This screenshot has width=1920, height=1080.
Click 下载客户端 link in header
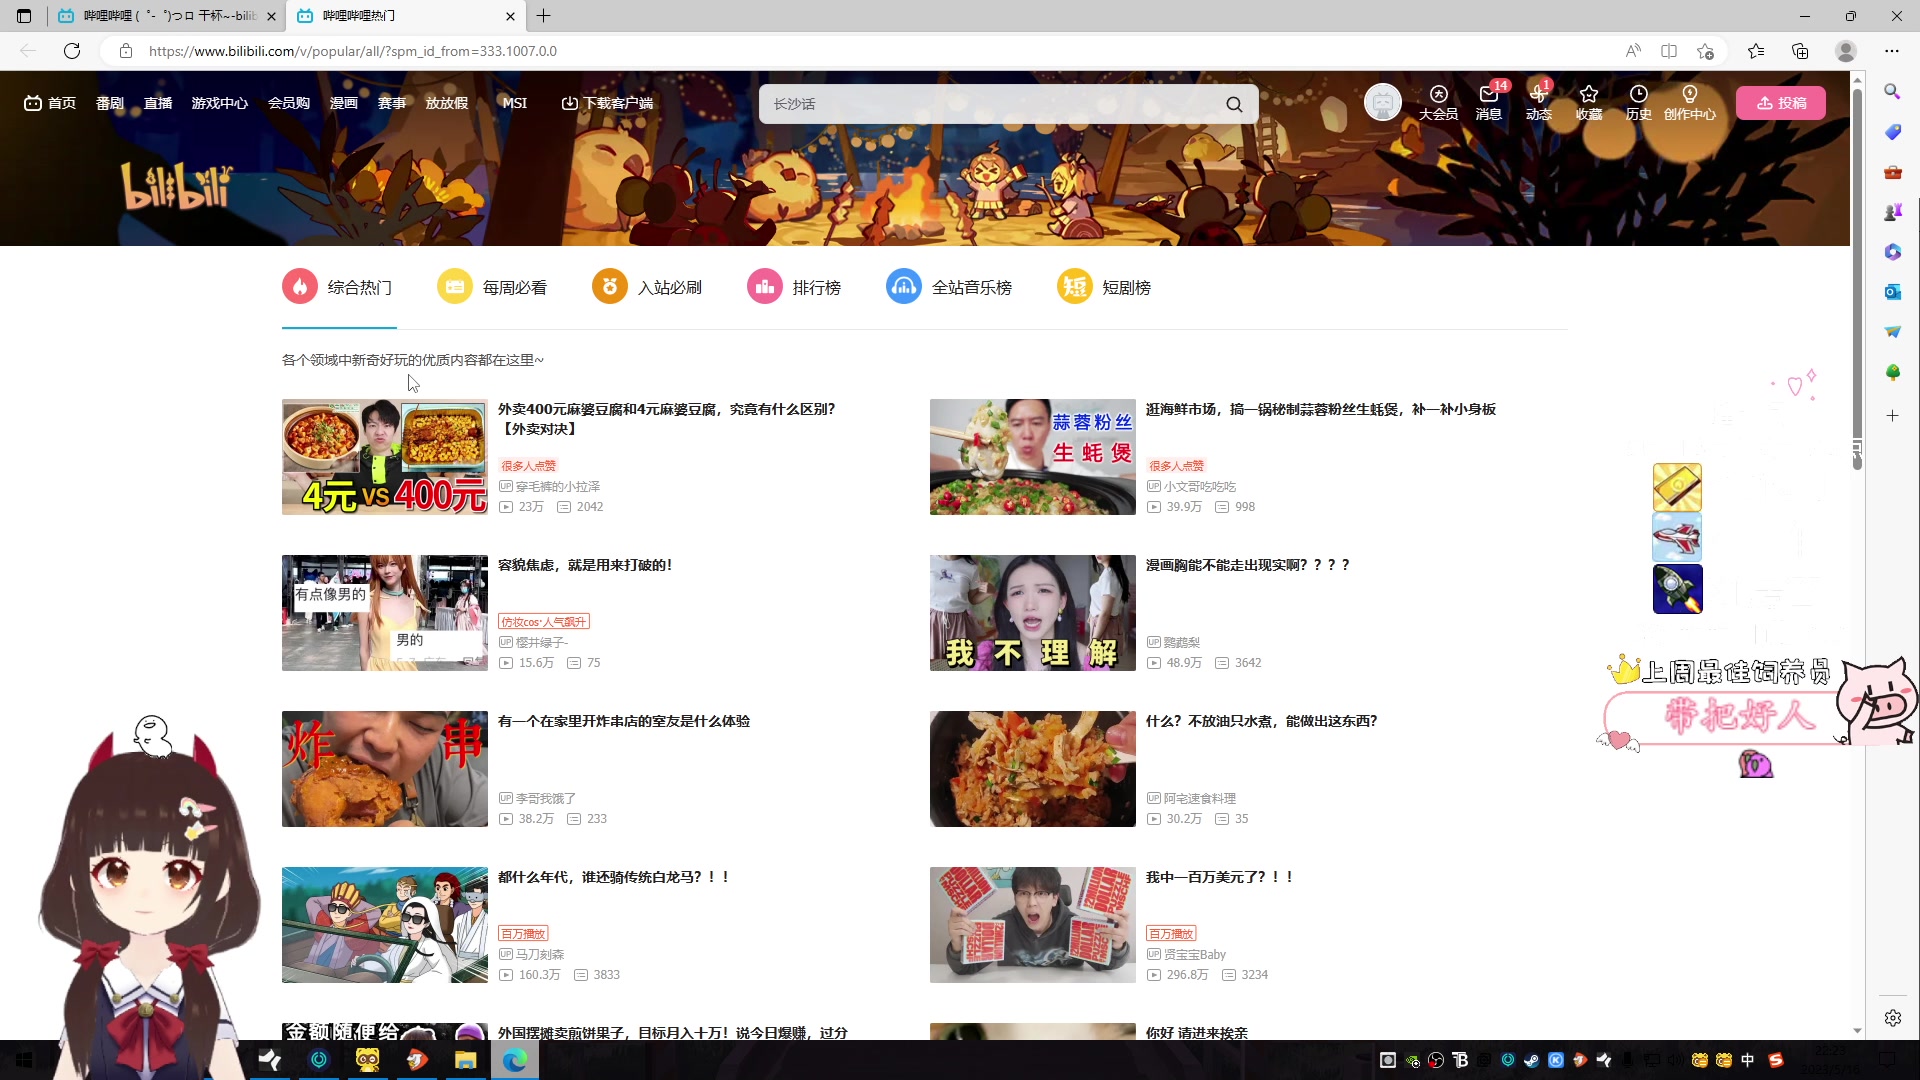(607, 103)
